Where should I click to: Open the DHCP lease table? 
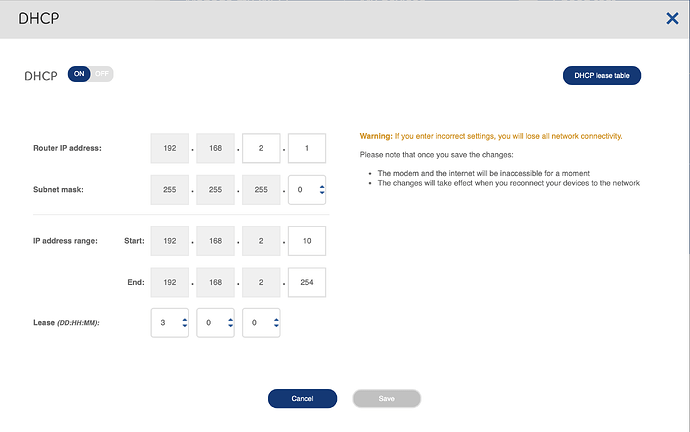coord(602,76)
